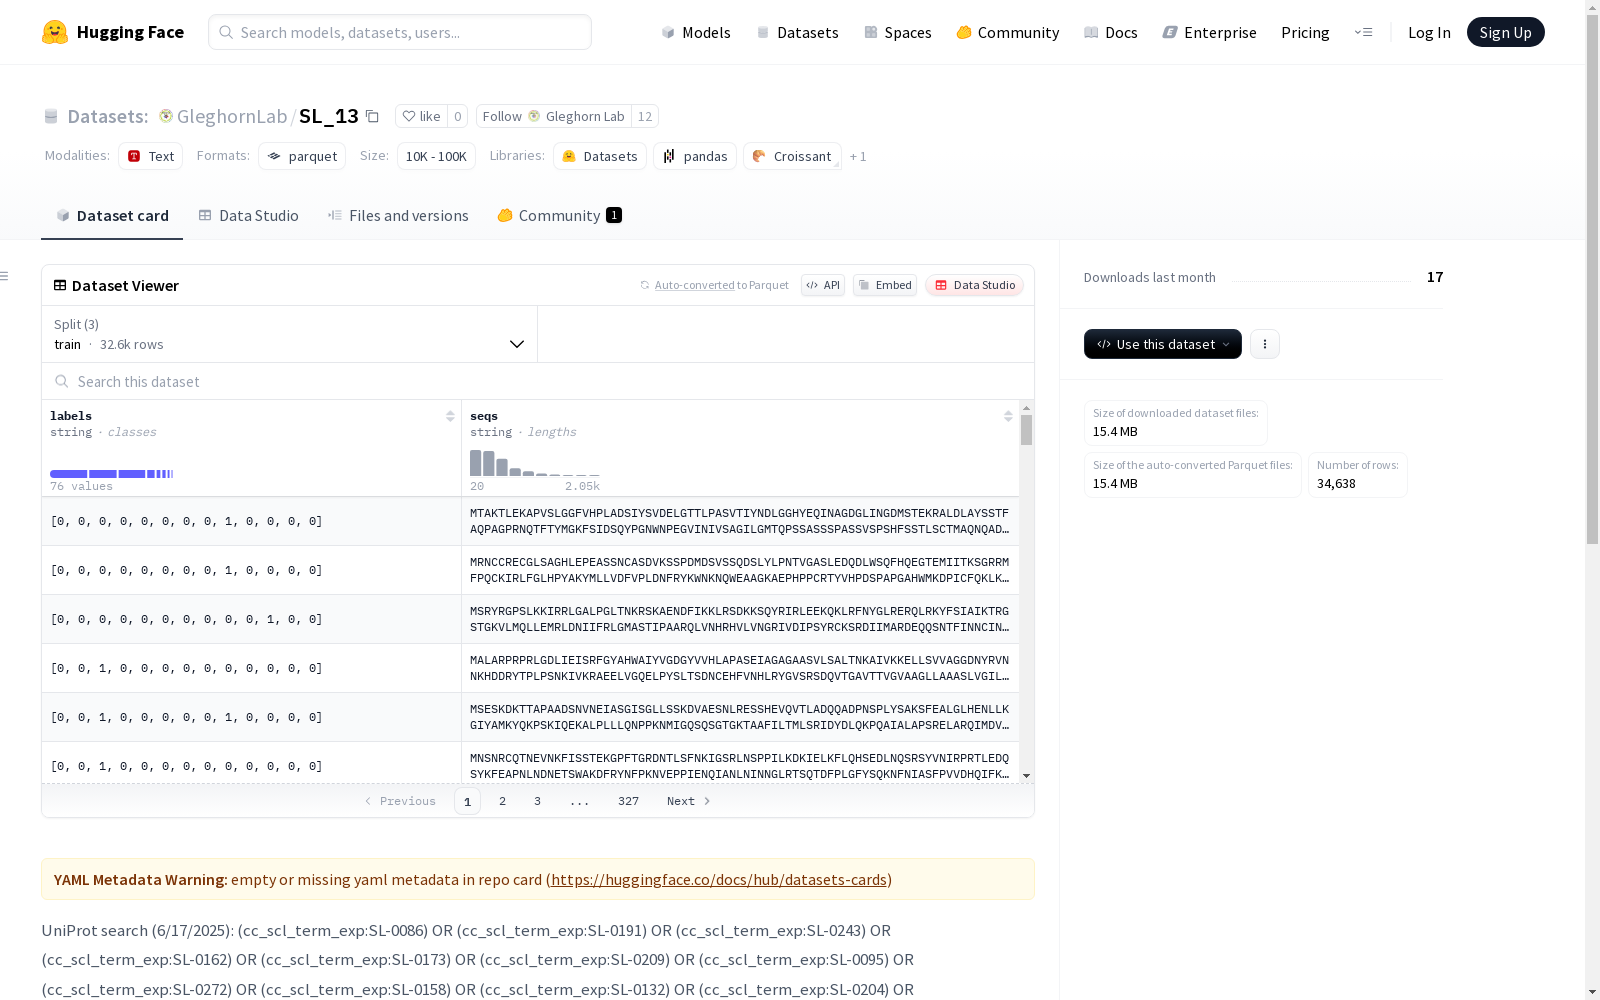The width and height of the screenshot is (1600, 1000).
Task: Follow Gleghorn Lab
Action: (x=554, y=116)
